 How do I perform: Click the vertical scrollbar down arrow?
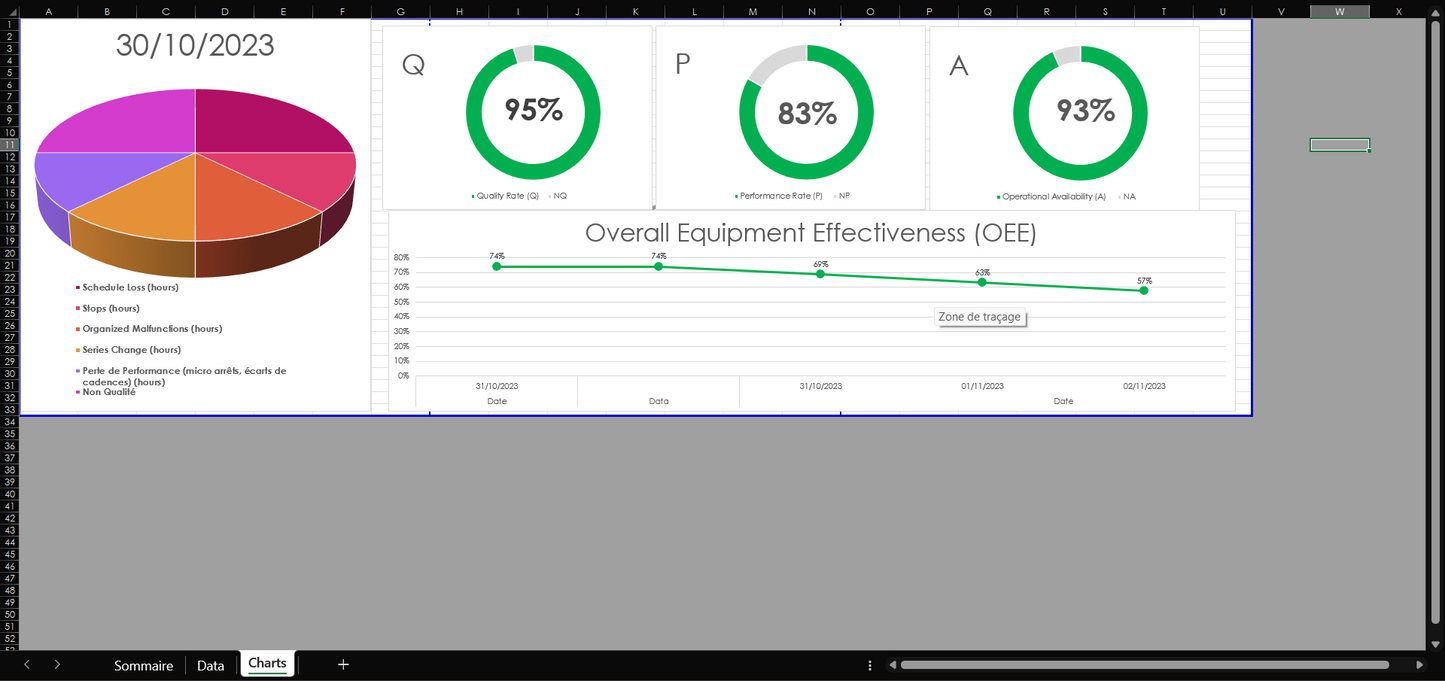click(x=1436, y=645)
